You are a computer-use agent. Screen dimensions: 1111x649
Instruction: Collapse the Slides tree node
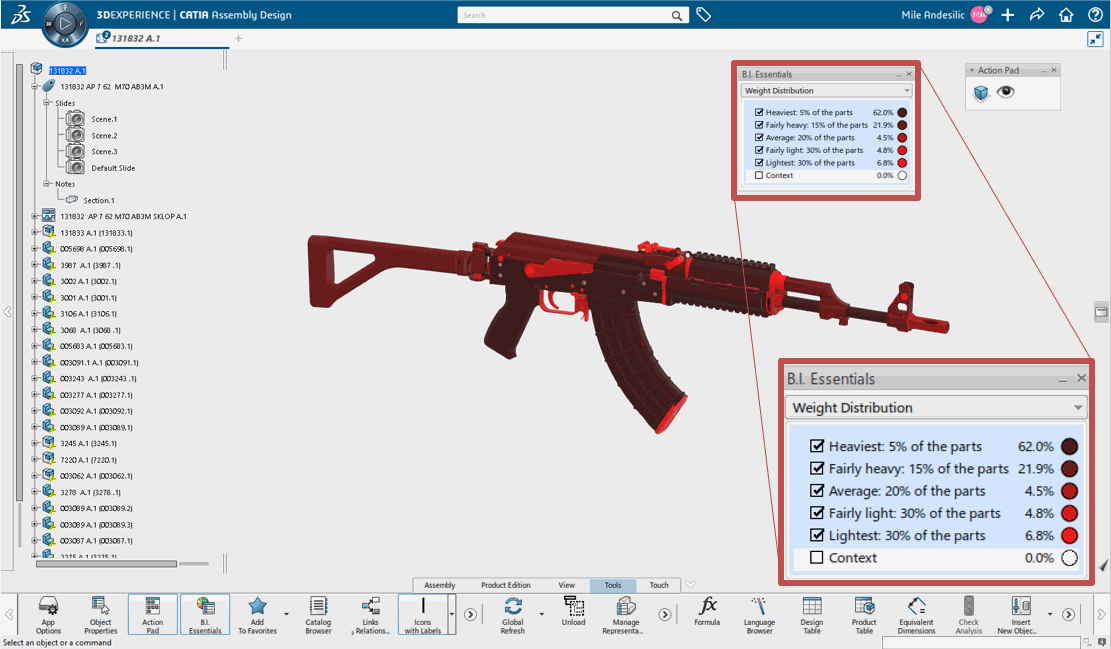tap(45, 102)
